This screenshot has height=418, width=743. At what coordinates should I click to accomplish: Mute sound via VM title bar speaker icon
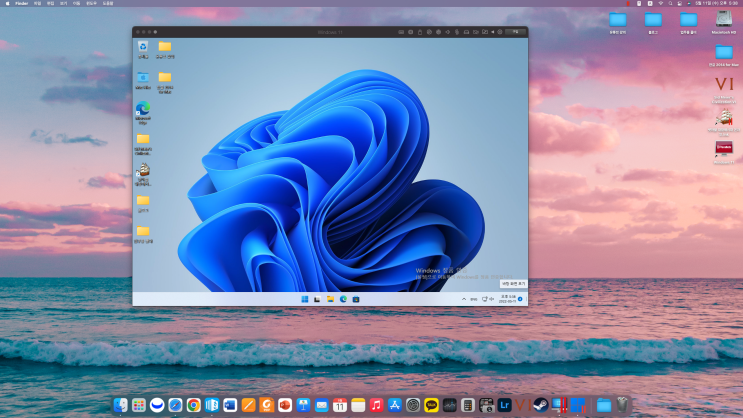tap(492, 32)
